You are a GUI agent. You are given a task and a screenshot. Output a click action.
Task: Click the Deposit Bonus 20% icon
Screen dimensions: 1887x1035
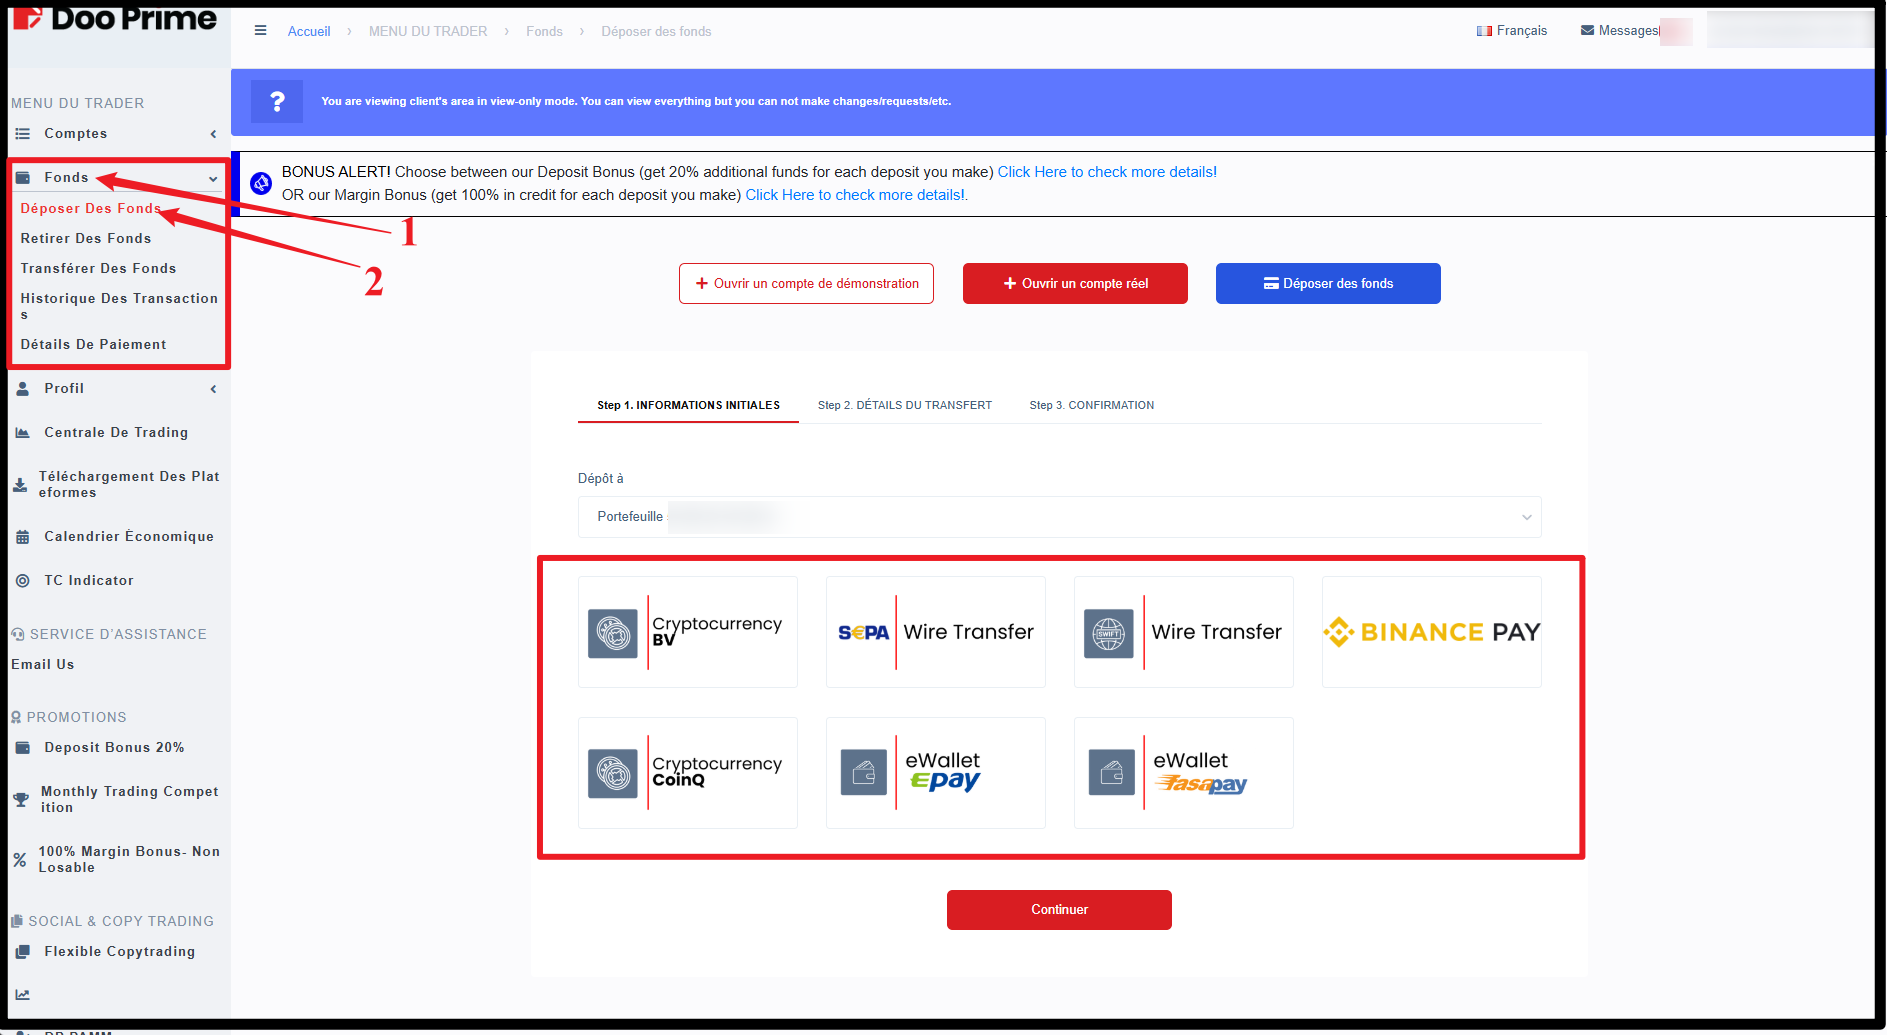(x=23, y=748)
